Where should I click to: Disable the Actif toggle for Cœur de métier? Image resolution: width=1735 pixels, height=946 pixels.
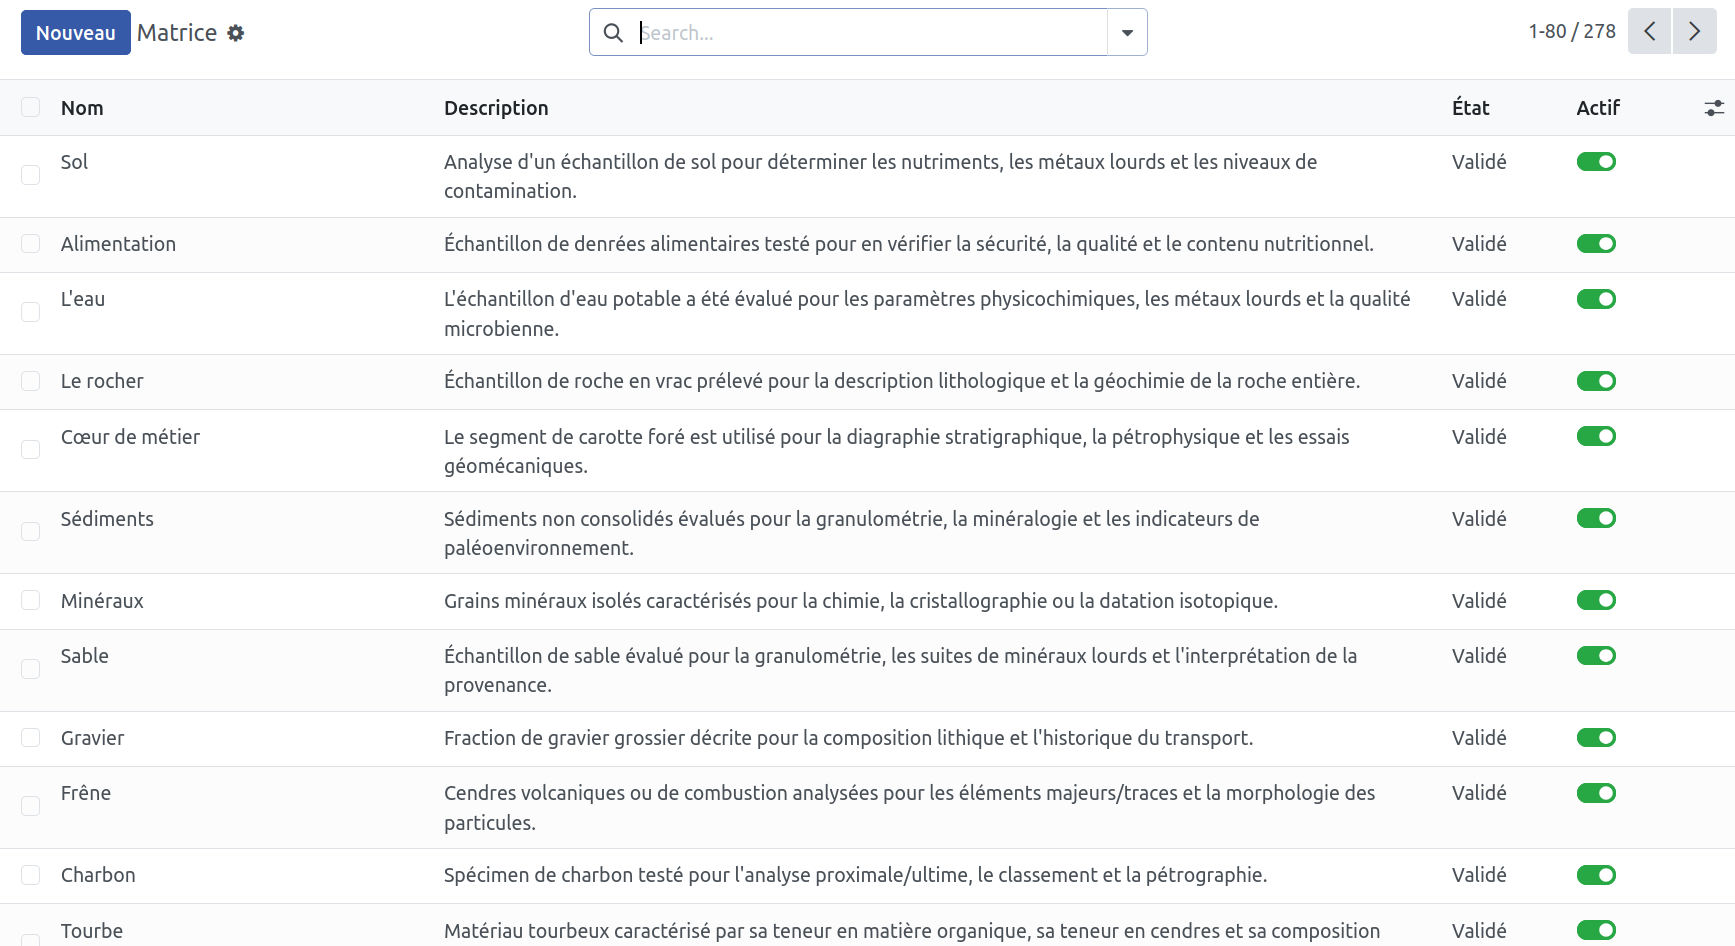1596,436
